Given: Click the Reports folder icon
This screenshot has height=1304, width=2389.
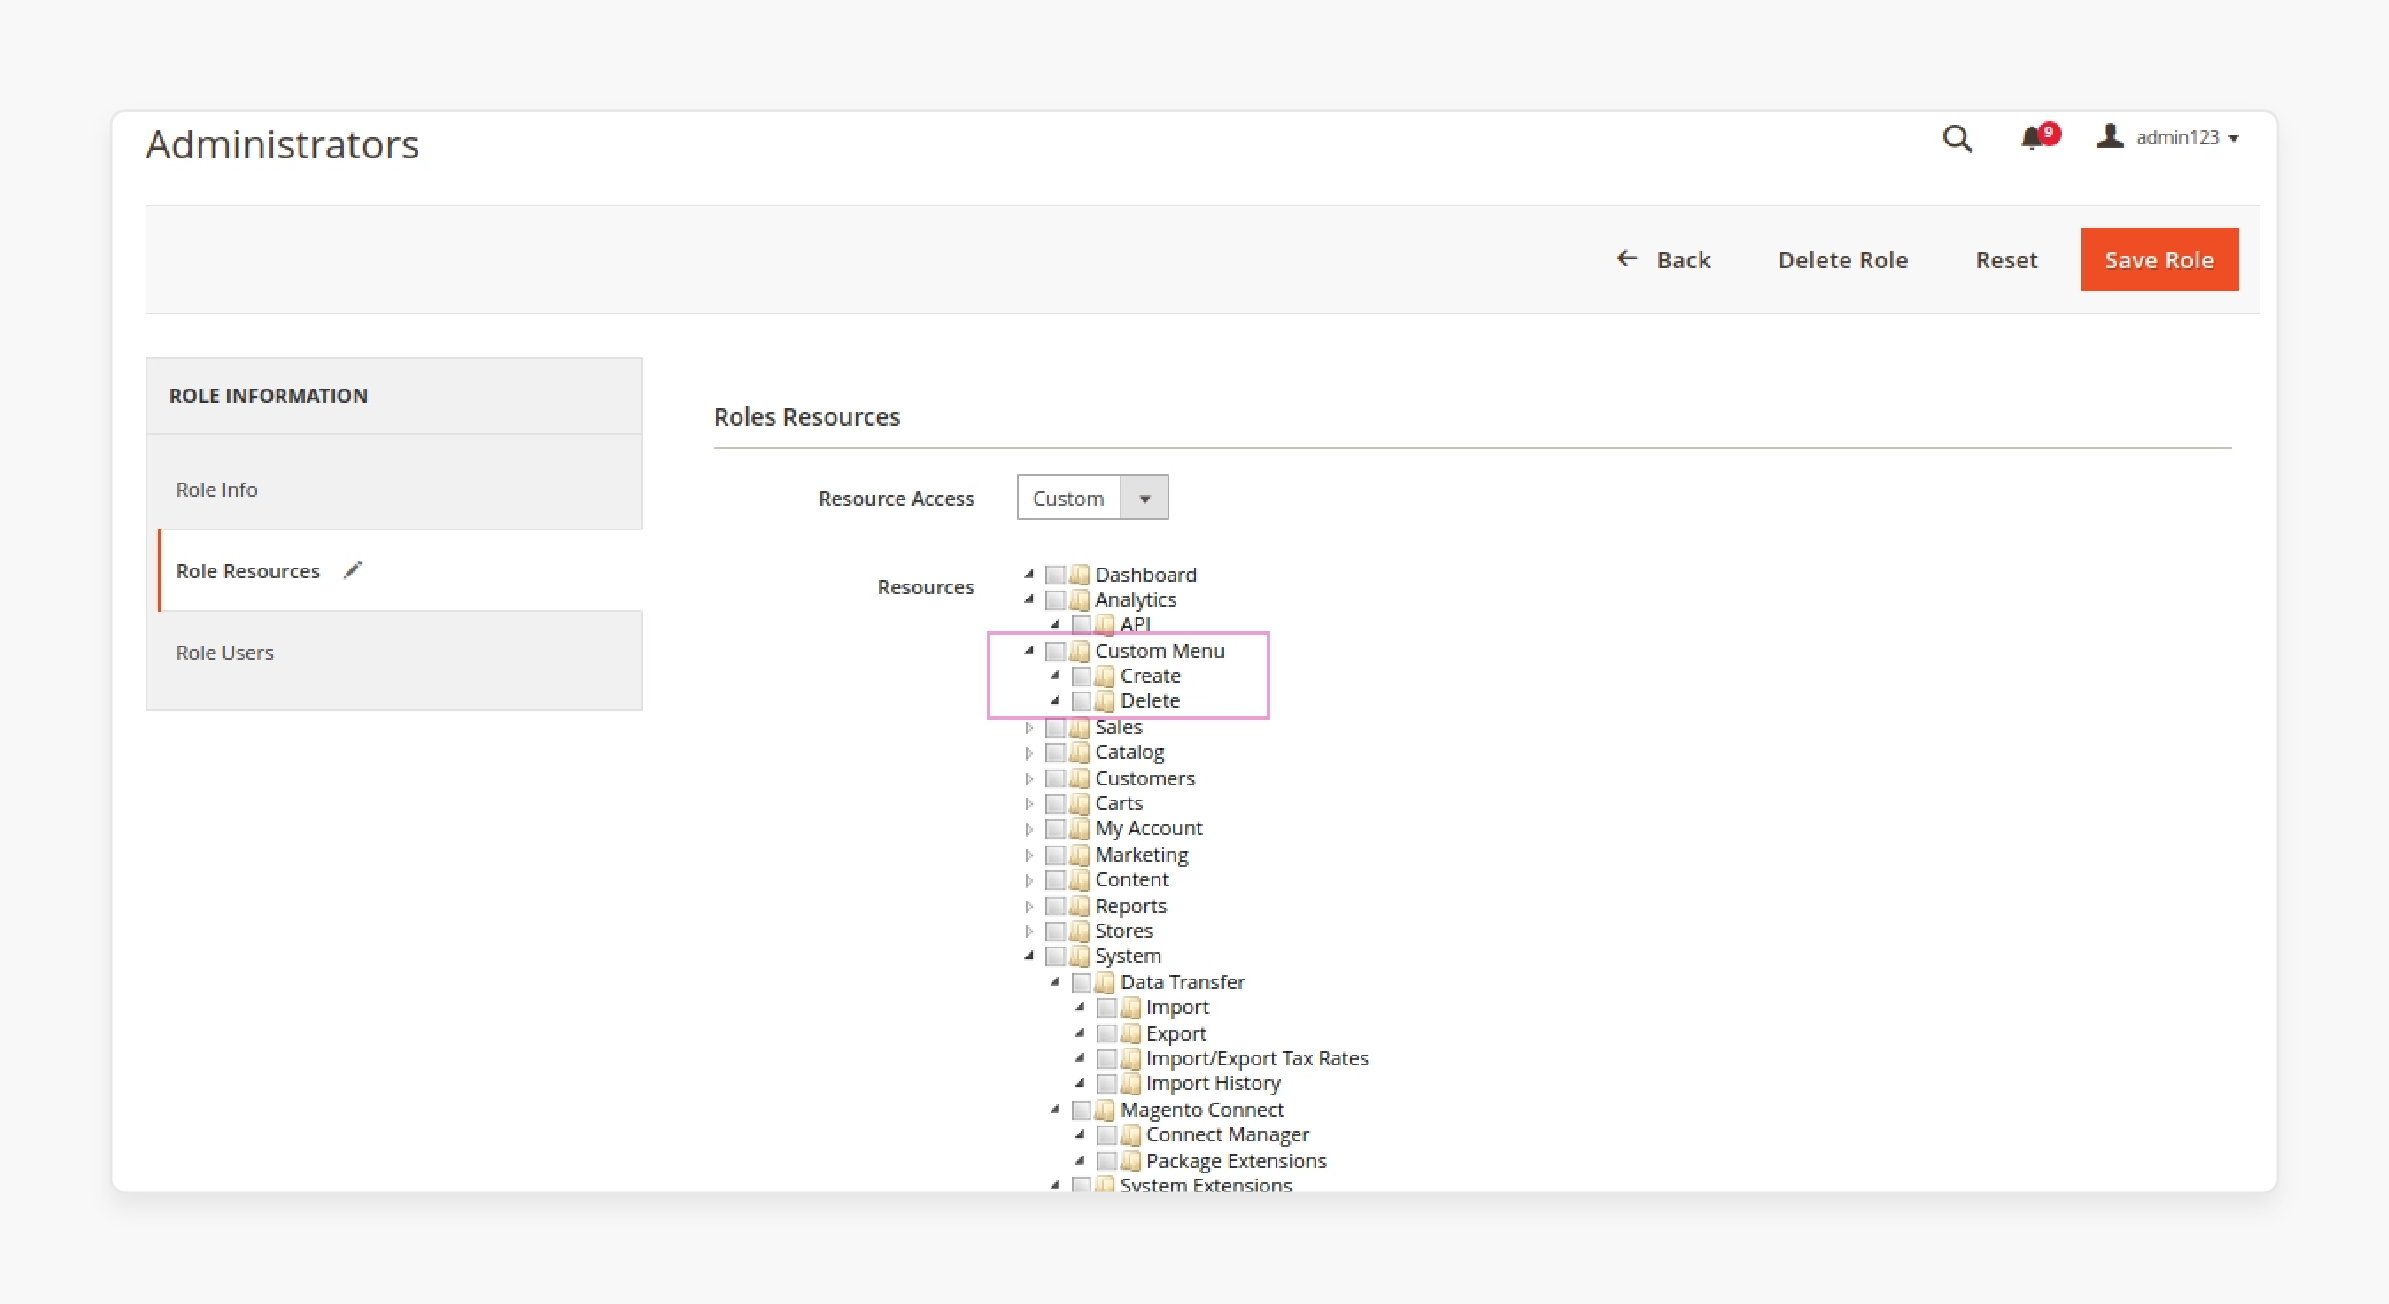Looking at the screenshot, I should [x=1079, y=906].
